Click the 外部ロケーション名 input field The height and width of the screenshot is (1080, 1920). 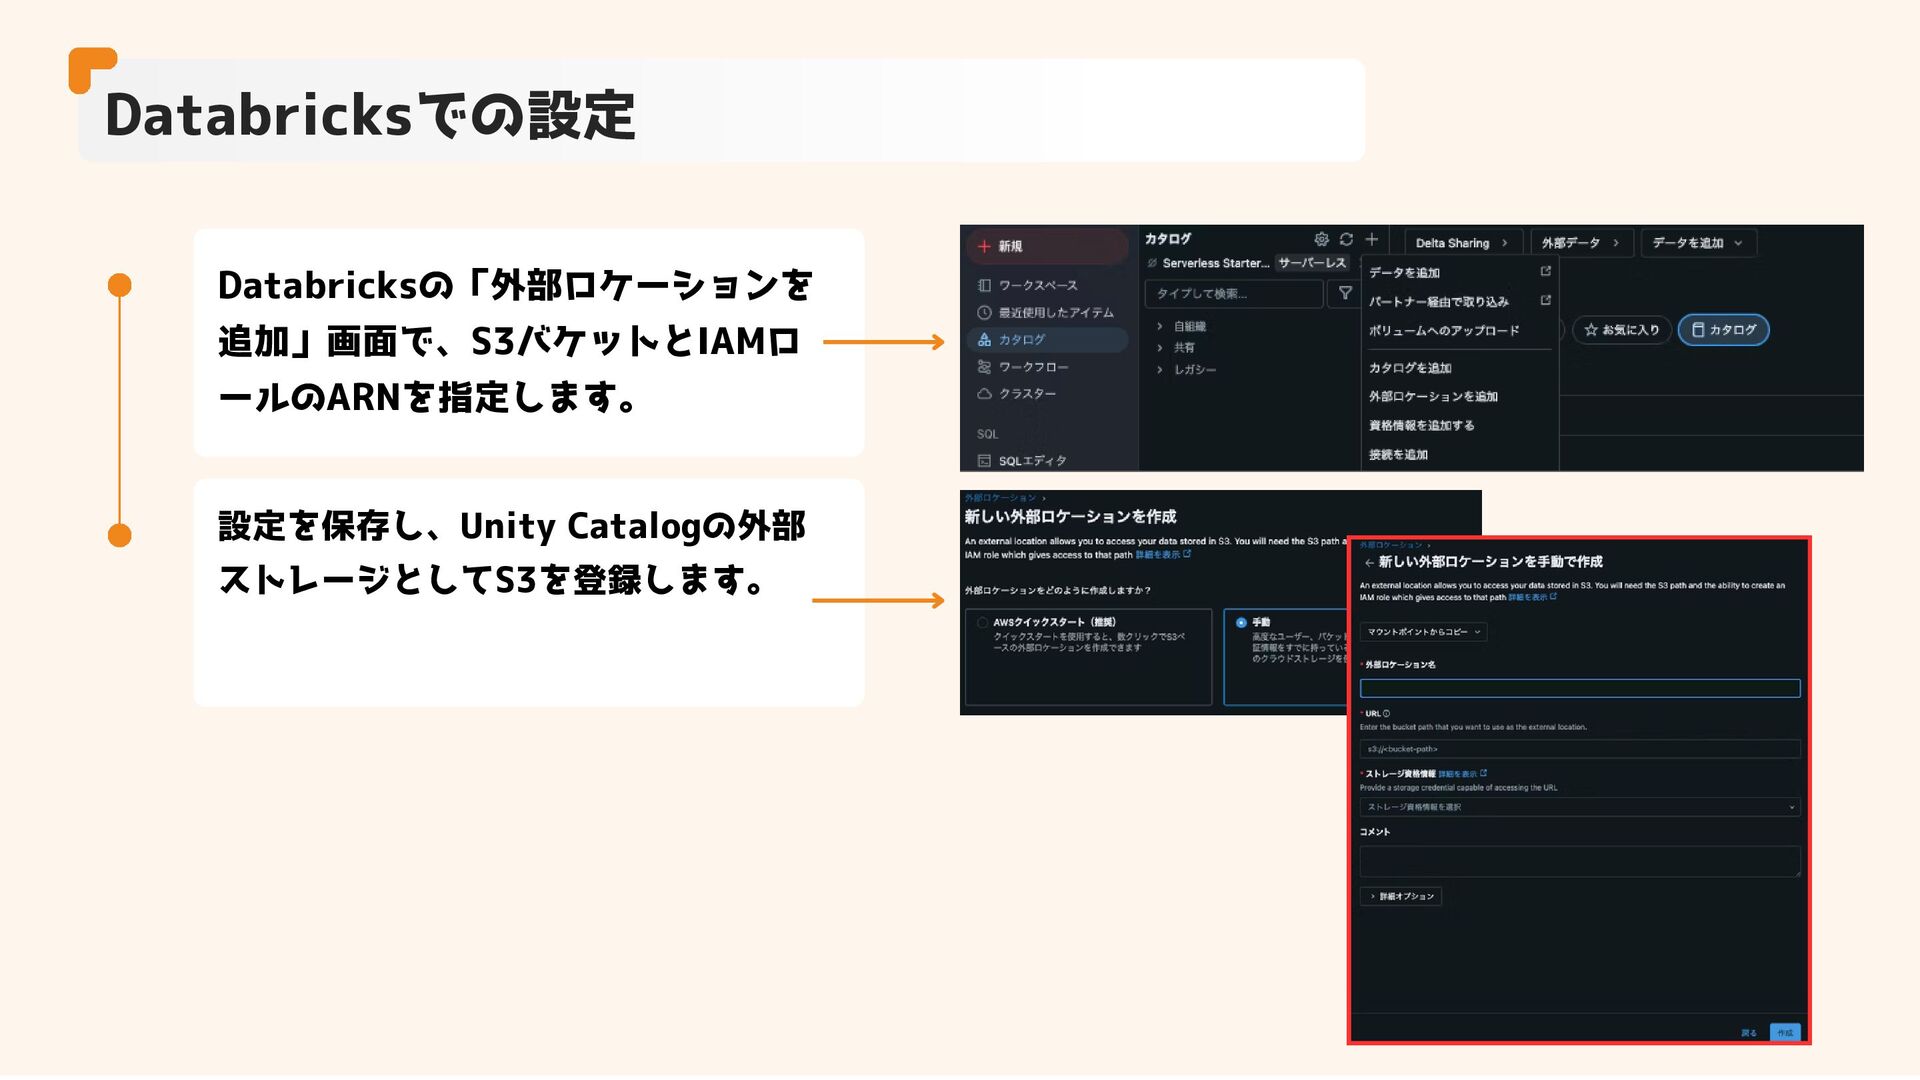point(1579,688)
